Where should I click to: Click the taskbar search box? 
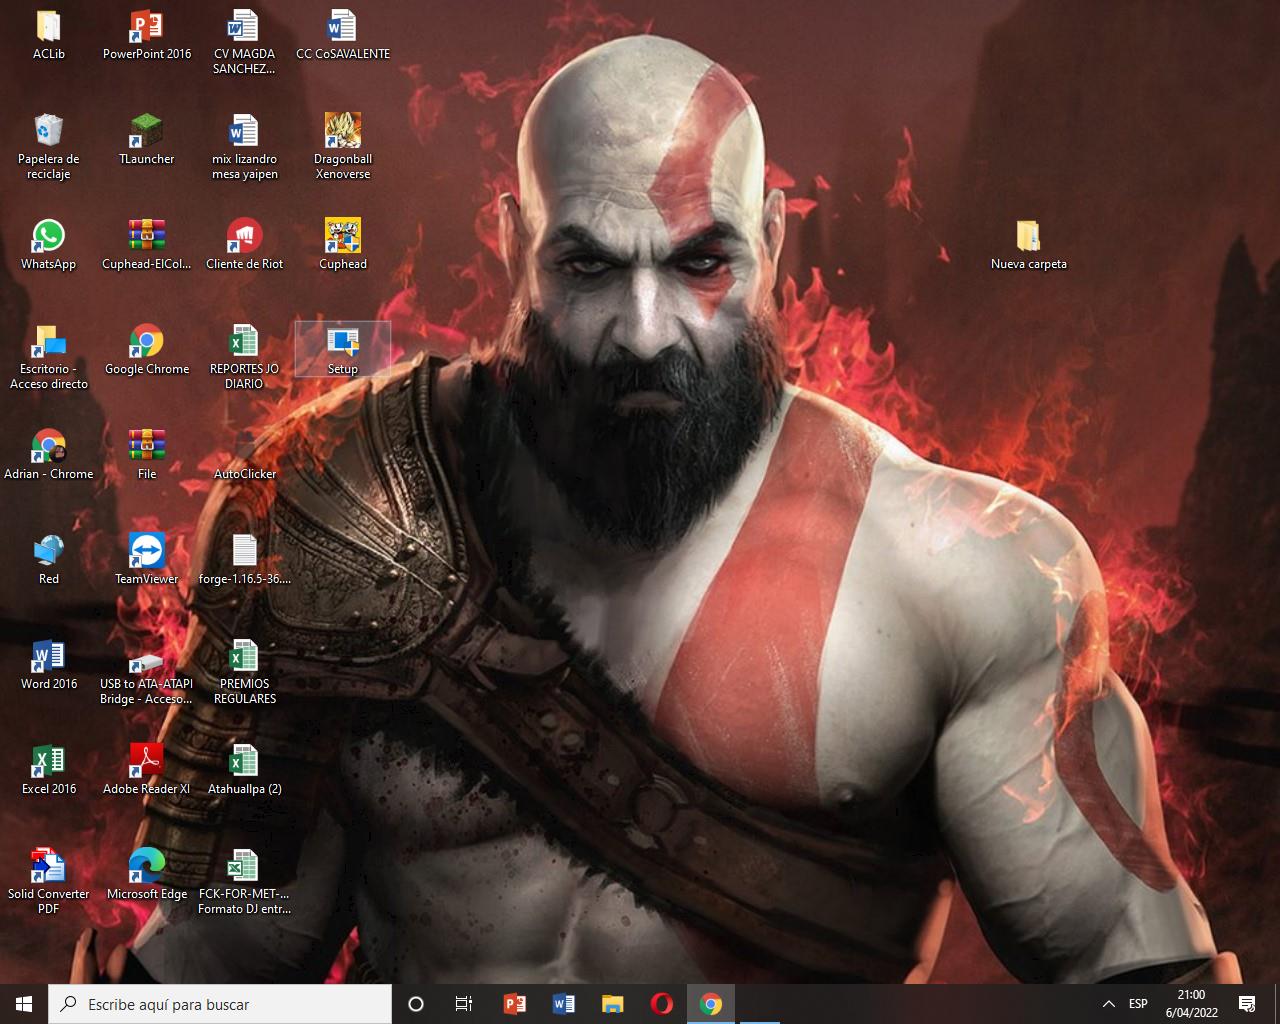[220, 1004]
